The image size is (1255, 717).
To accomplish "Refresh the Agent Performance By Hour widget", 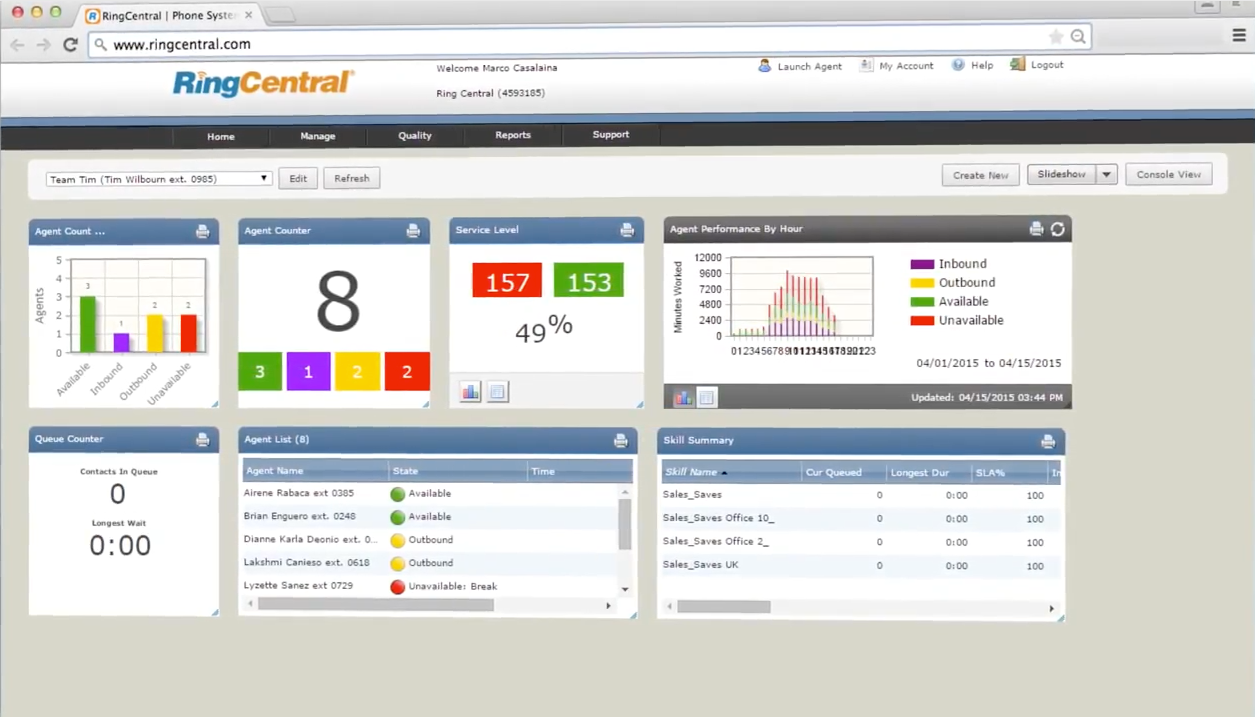I will tap(1058, 229).
